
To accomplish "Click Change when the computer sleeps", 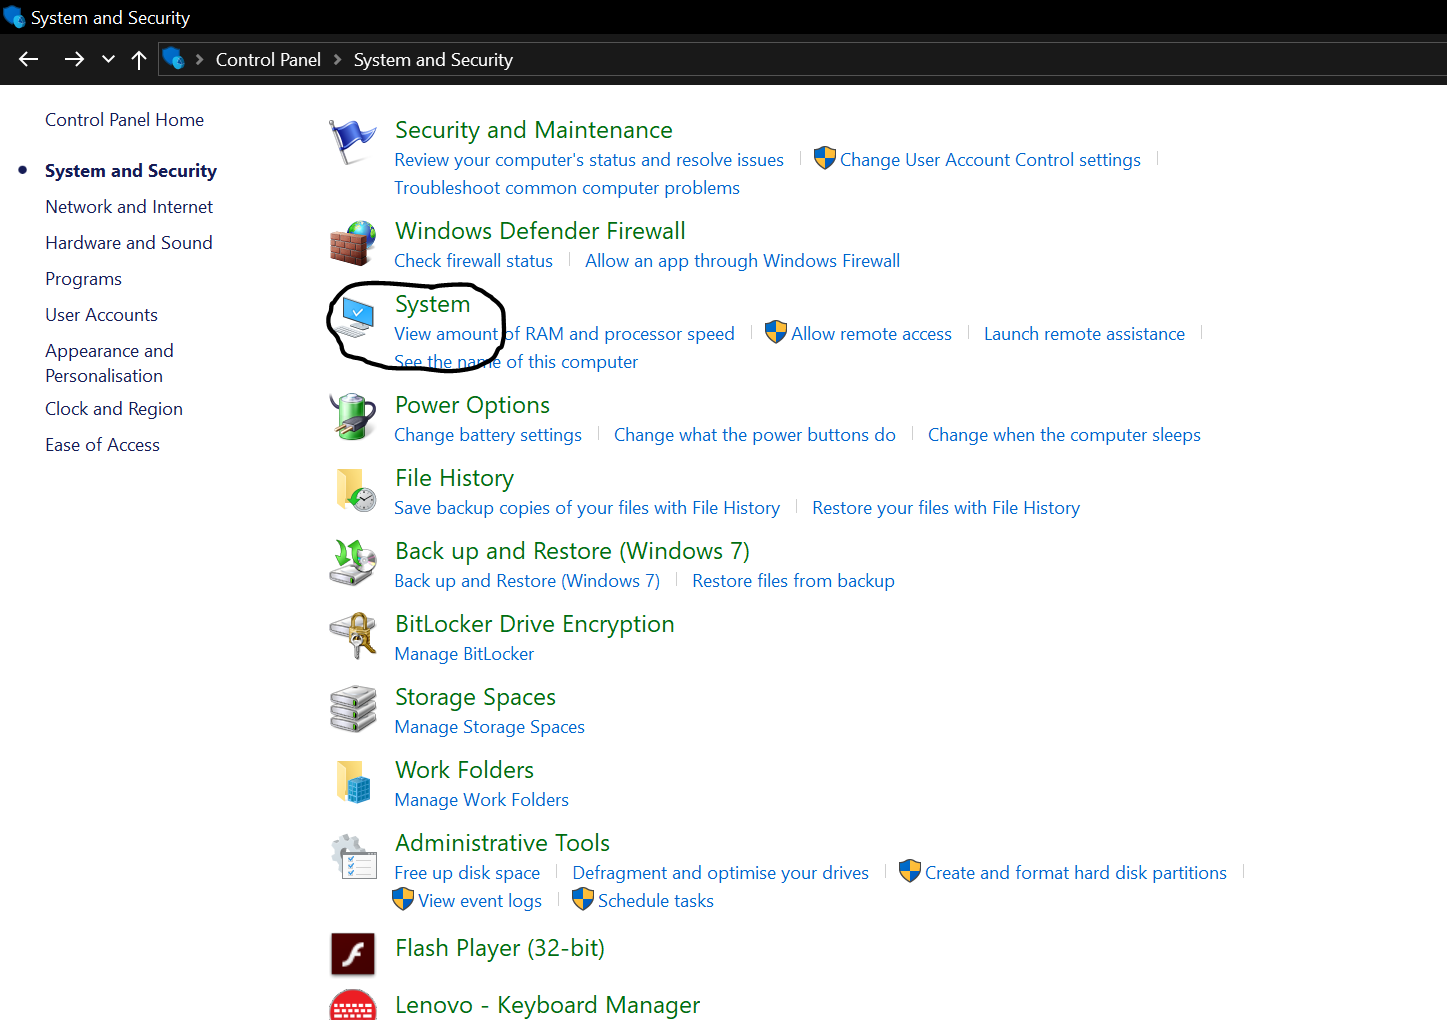I will [x=1064, y=435].
